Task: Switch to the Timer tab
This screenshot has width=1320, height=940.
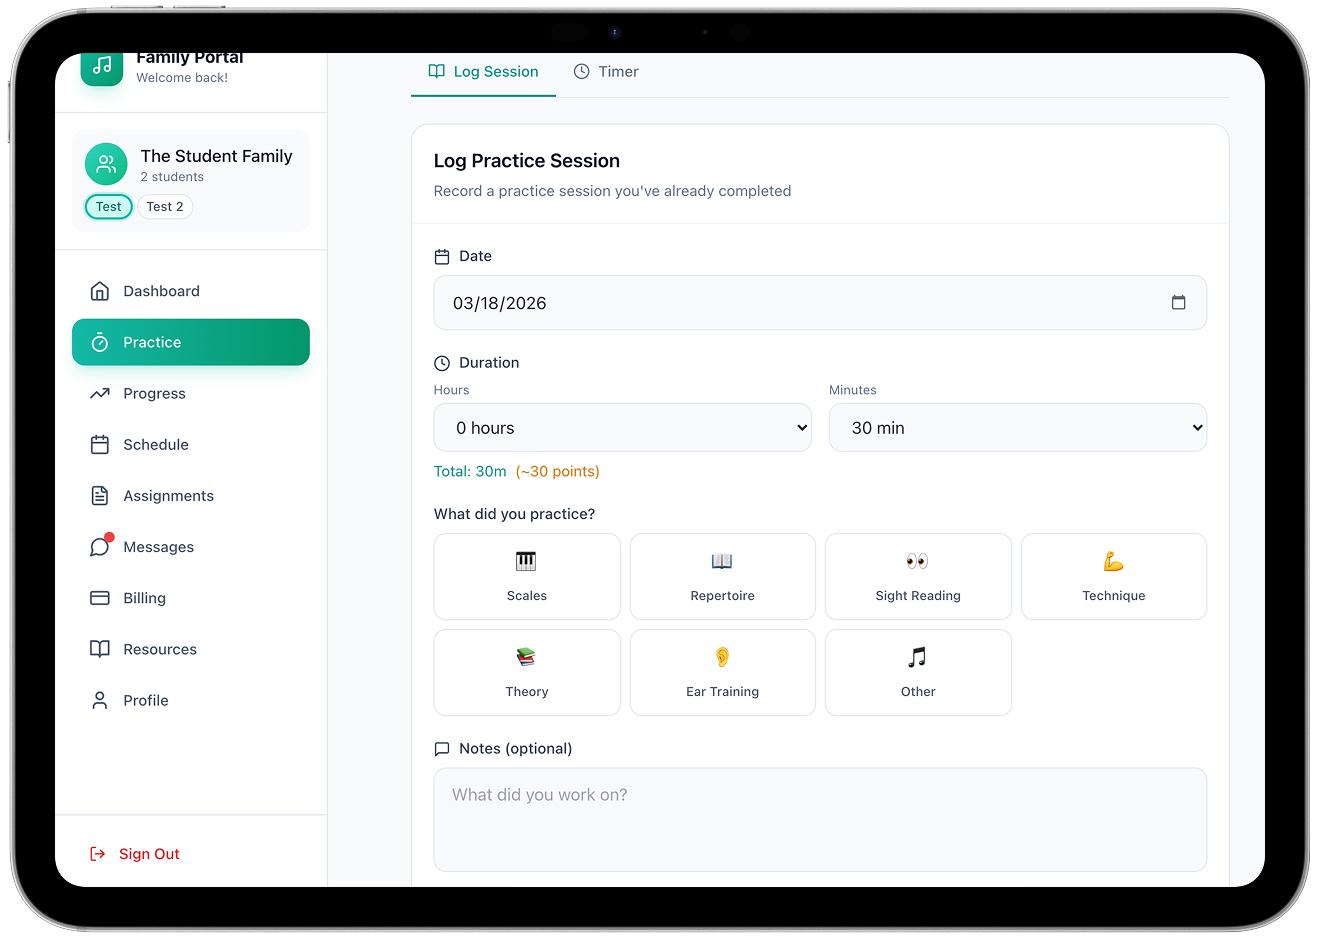Action: [x=606, y=72]
